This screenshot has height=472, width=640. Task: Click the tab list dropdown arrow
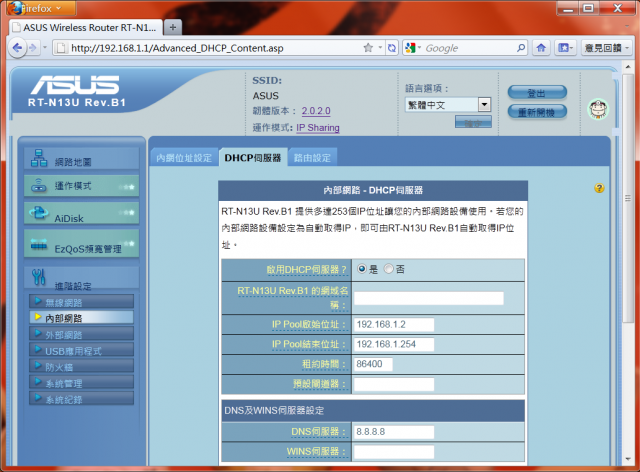[627, 26]
